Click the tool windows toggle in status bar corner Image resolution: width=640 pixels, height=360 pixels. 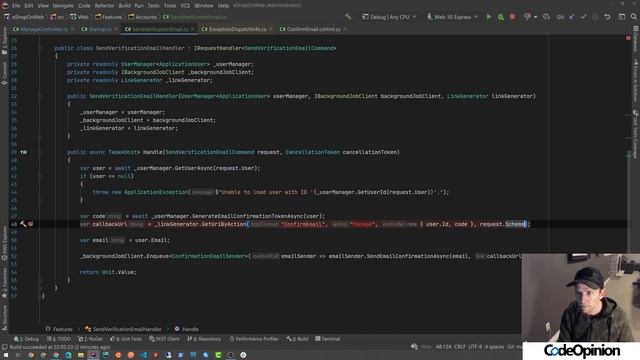pyautogui.click(x=4, y=347)
